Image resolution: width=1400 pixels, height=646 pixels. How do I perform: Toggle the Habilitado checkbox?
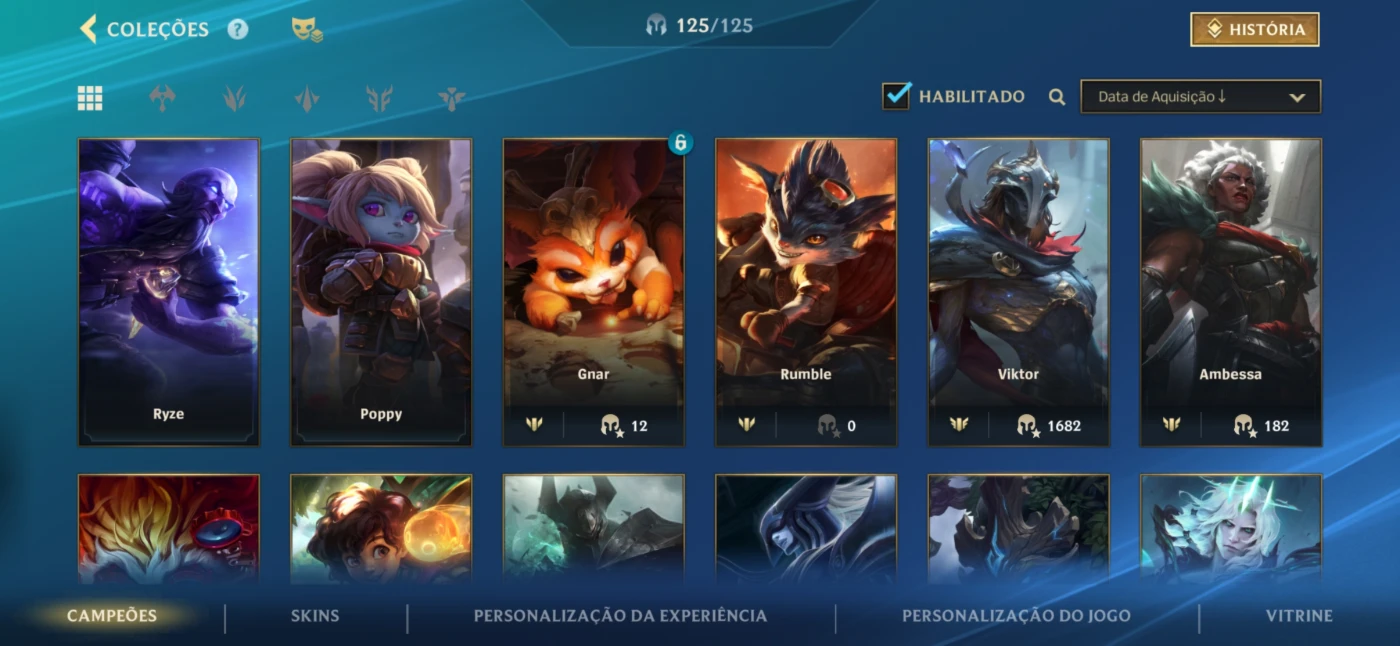click(x=896, y=96)
